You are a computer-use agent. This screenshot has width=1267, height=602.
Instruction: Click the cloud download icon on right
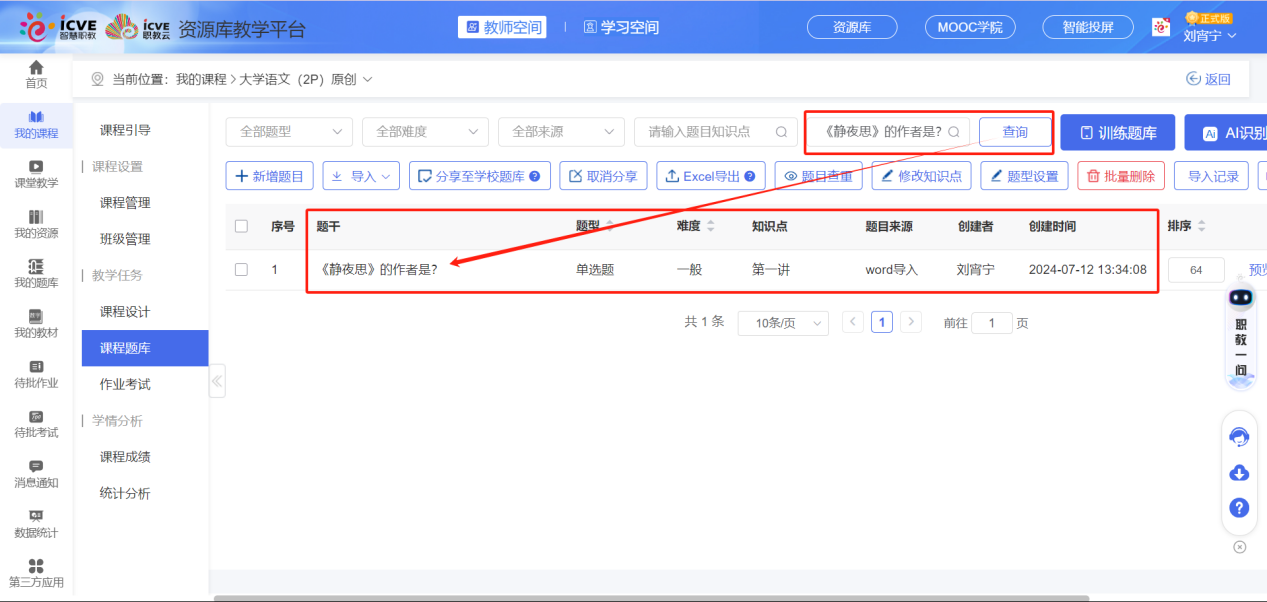point(1239,472)
